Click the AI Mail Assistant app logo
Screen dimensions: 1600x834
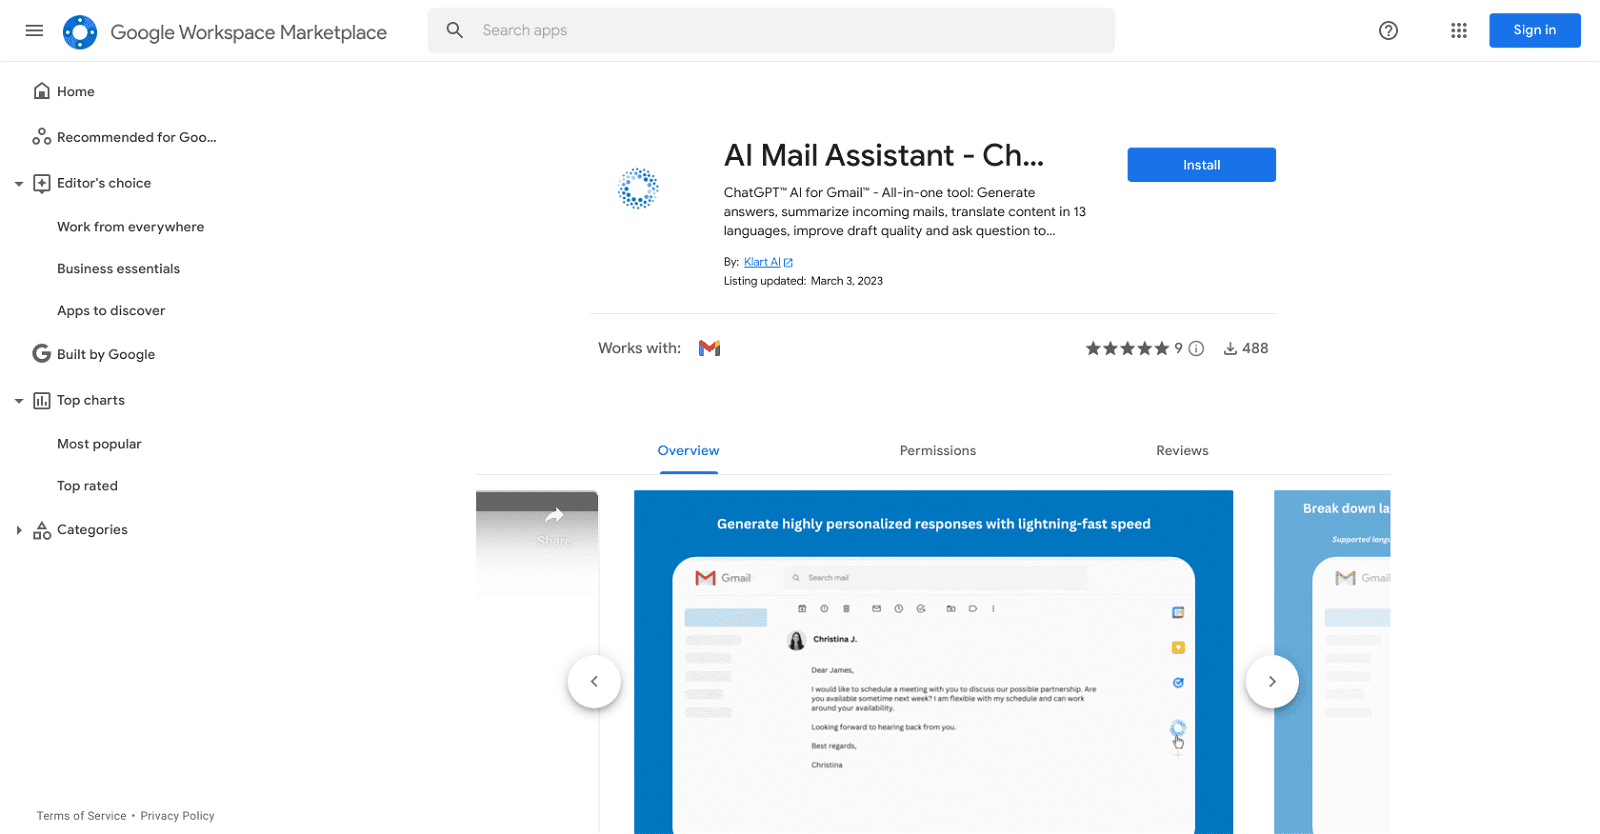(638, 188)
